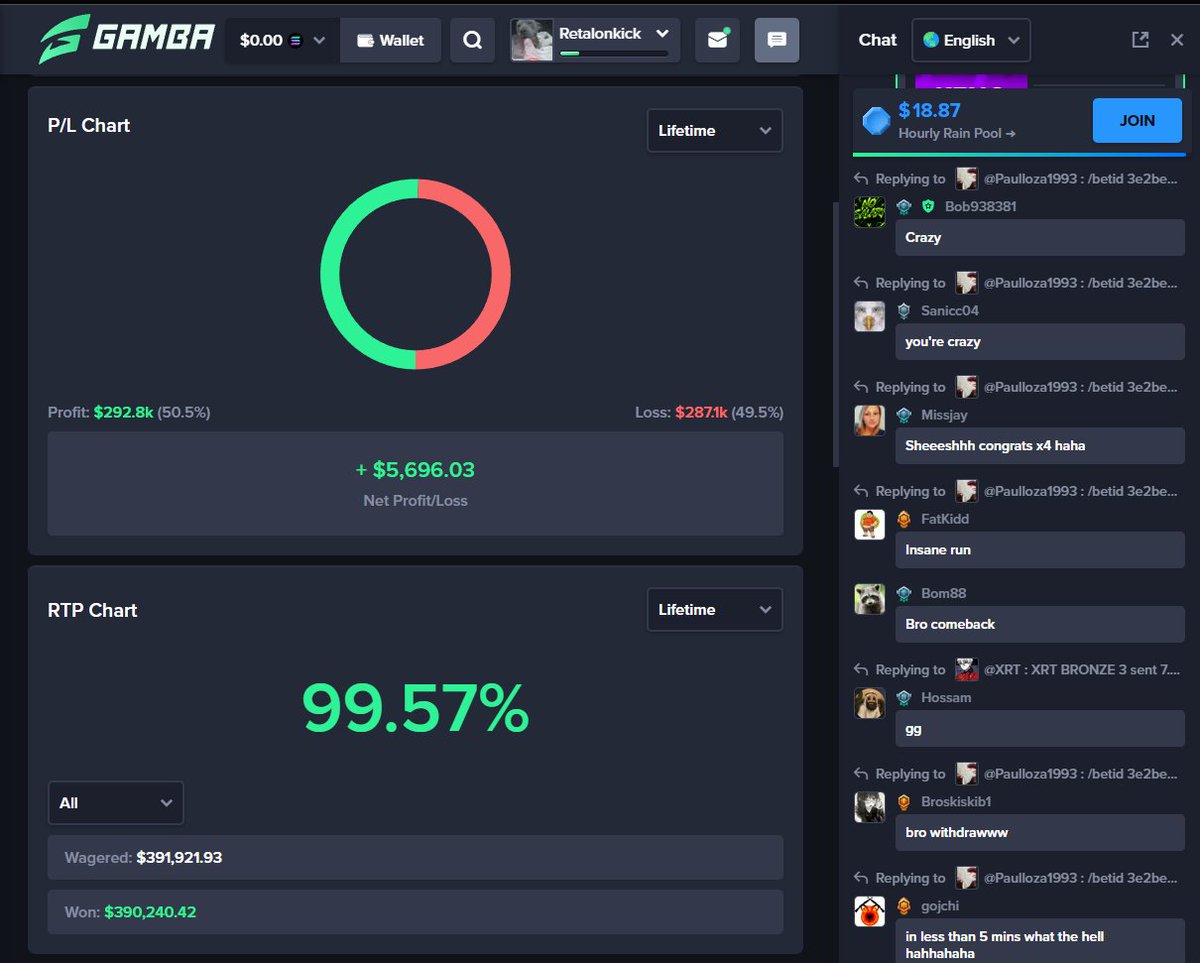Click username Hossam
The width and height of the screenshot is (1200, 963).
(x=946, y=698)
